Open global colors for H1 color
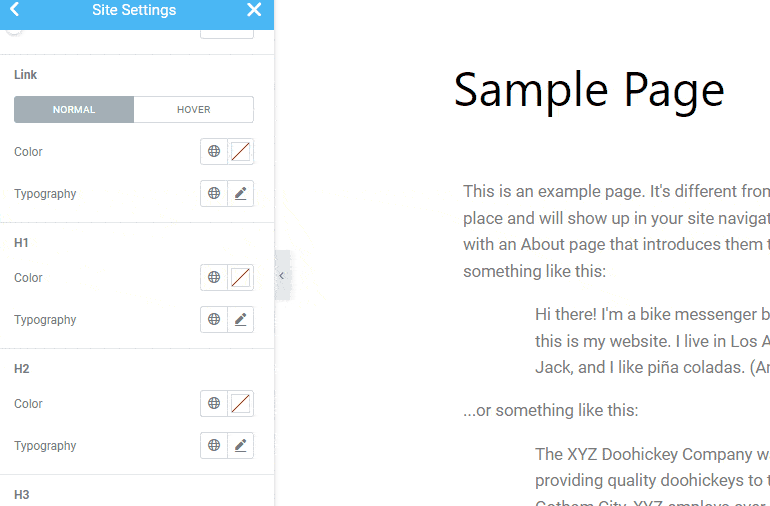The height and width of the screenshot is (506, 770). tap(214, 278)
